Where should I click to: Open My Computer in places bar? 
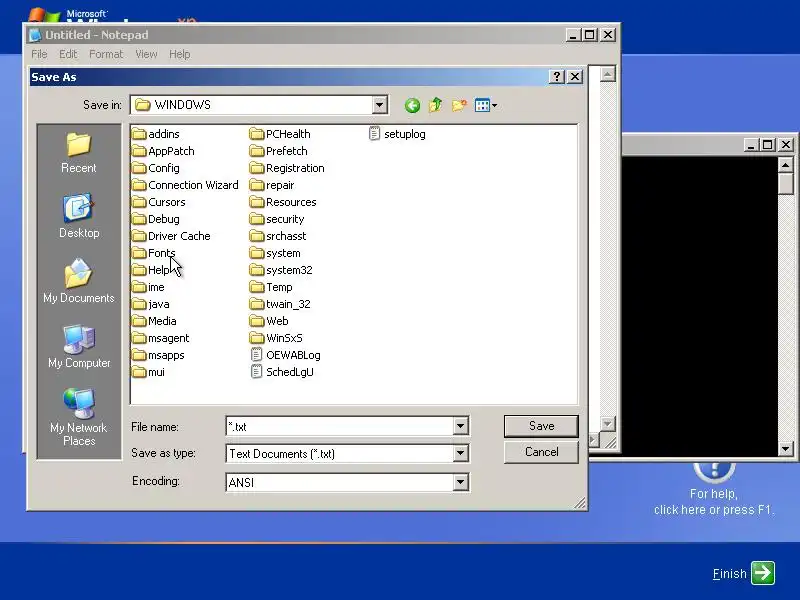coord(79,346)
